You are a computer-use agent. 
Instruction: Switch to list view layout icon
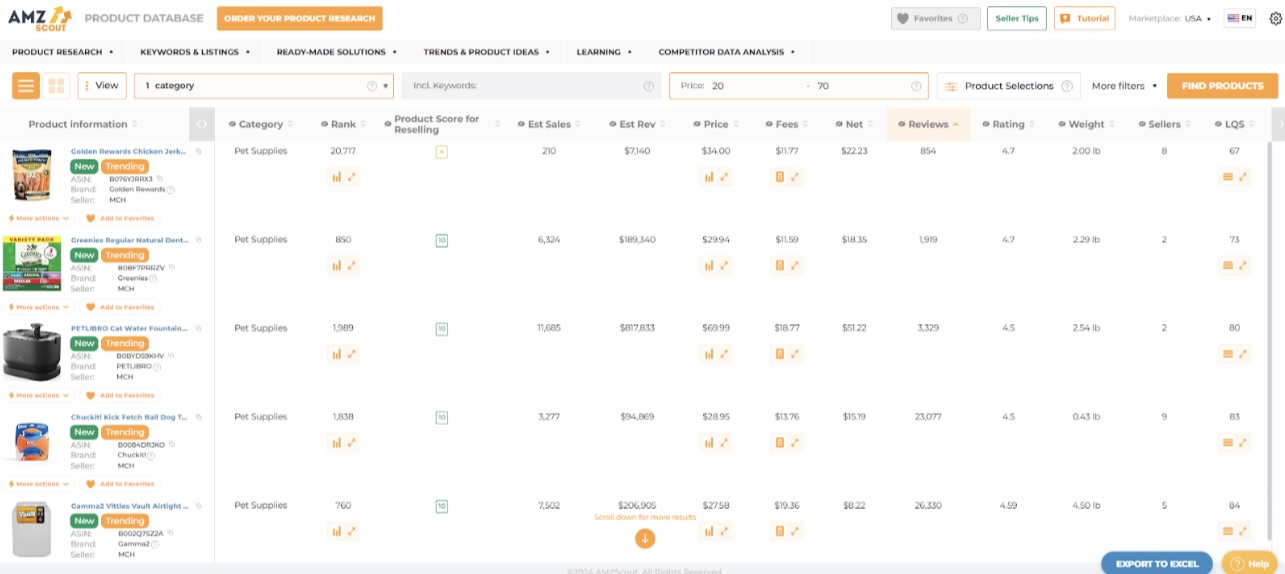26,86
